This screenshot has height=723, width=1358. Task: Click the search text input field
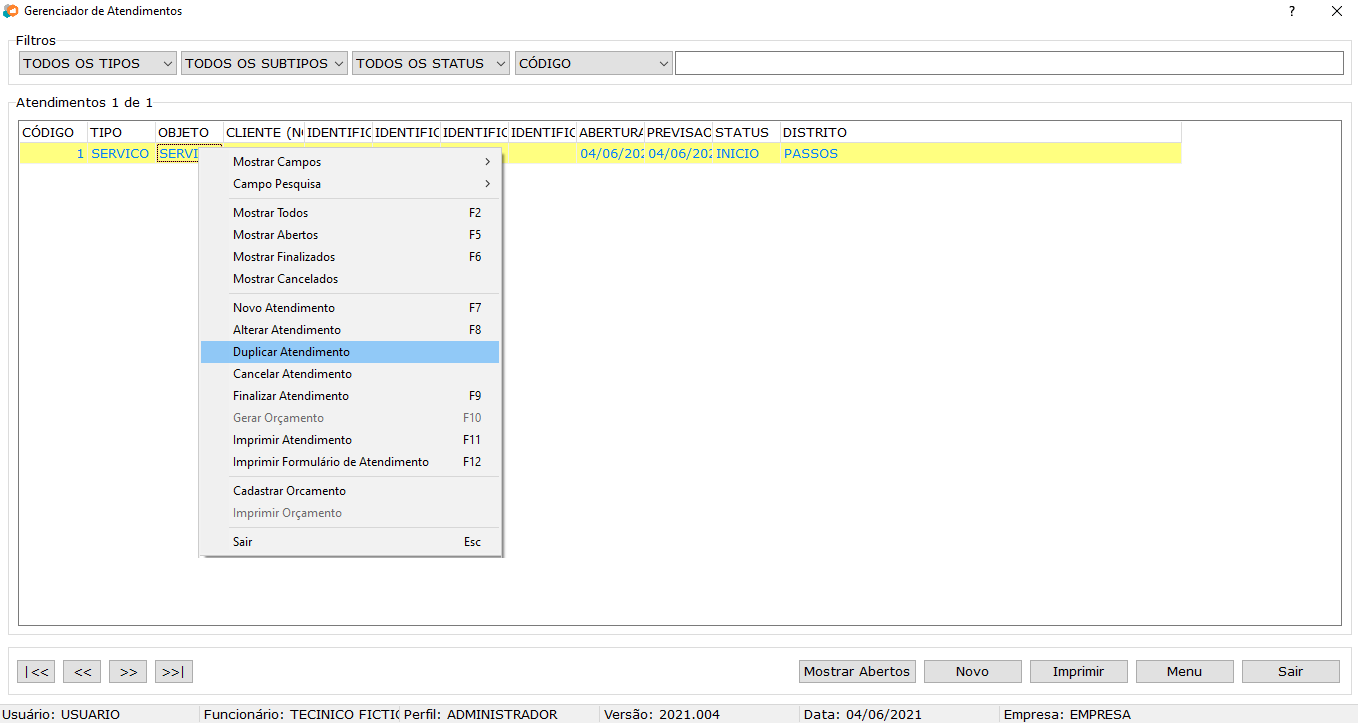[x=1008, y=63]
